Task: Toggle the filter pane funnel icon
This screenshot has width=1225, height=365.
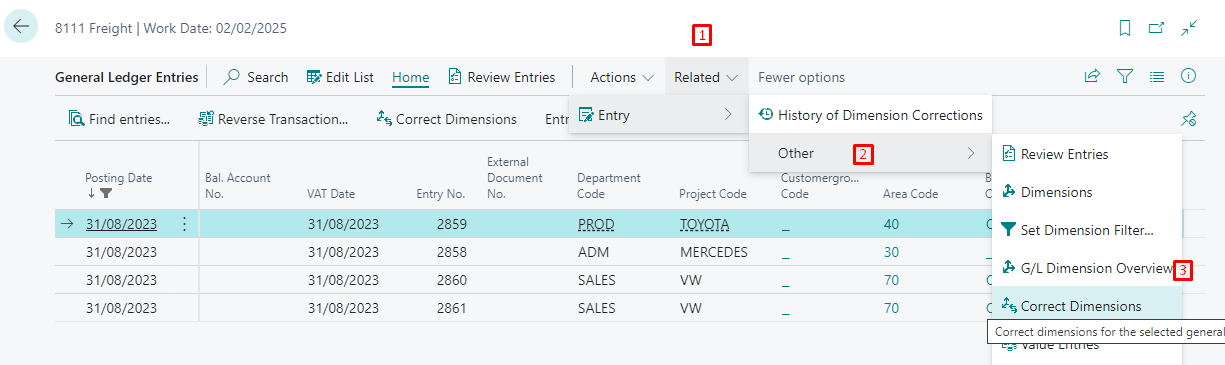Action: (x=1125, y=76)
